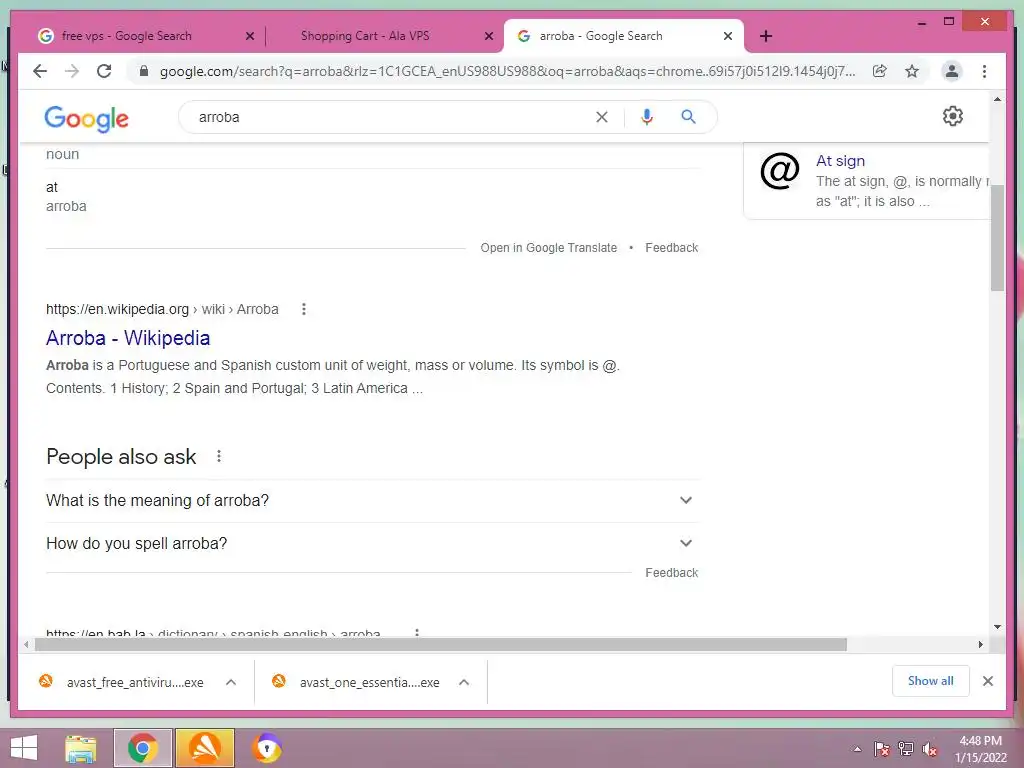The width and height of the screenshot is (1024, 768).
Task: Click the browser forward arrow
Action: click(x=72, y=71)
